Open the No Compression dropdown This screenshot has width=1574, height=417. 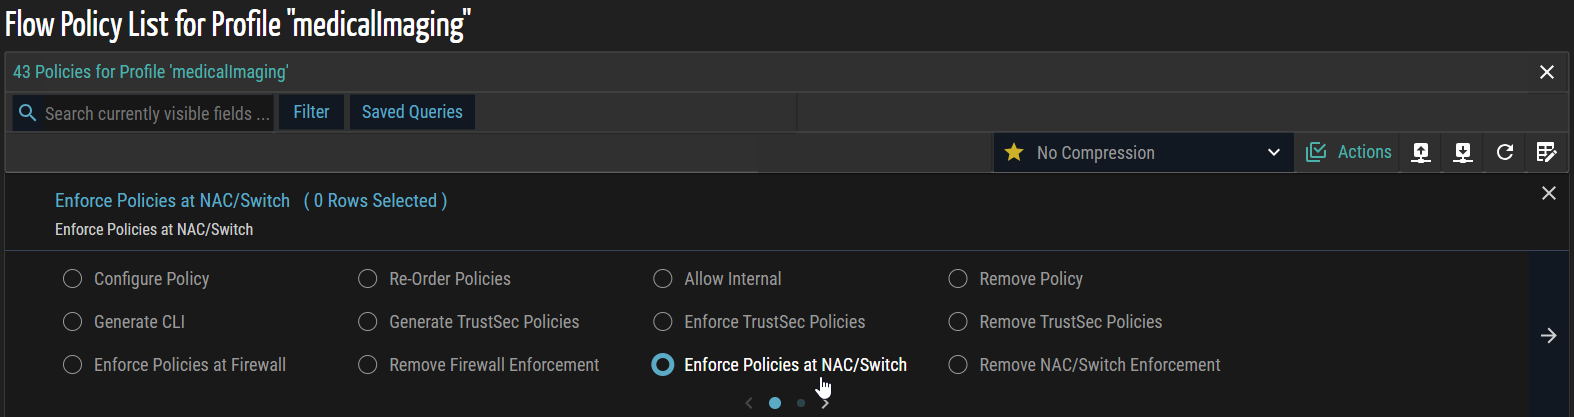pyautogui.click(x=1142, y=152)
